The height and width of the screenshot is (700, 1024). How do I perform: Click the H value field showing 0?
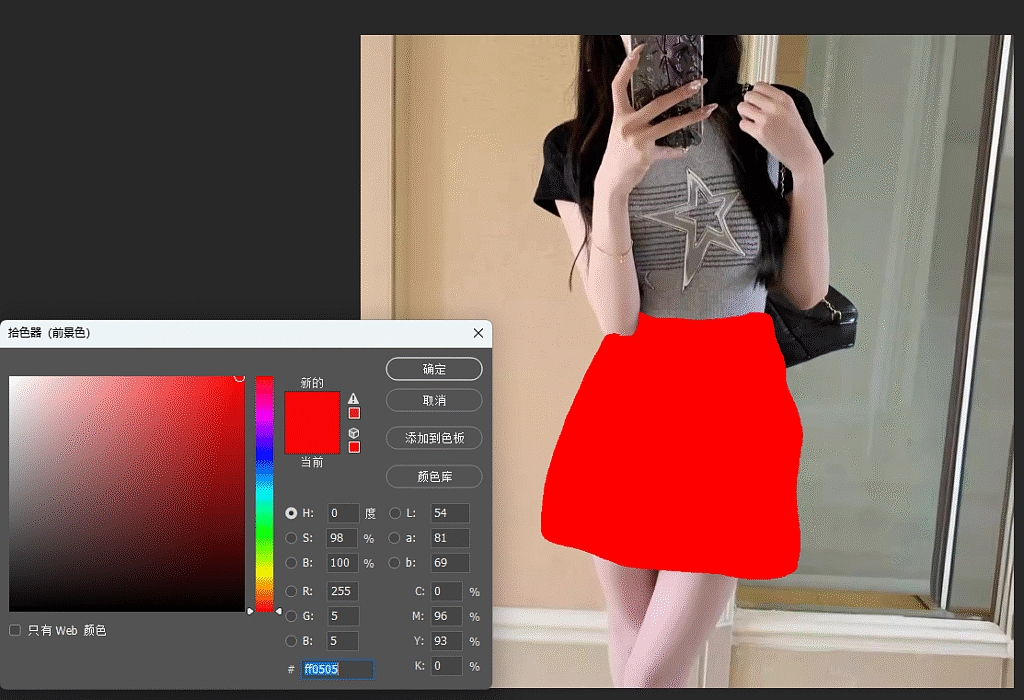tap(343, 513)
